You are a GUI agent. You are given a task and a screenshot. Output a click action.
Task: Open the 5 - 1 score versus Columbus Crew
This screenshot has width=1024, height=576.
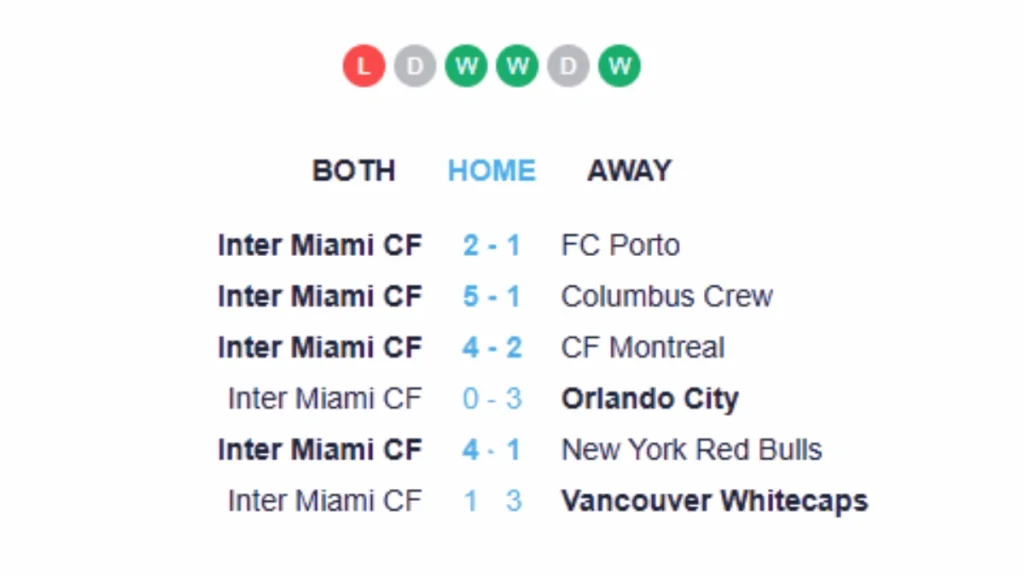tap(492, 296)
